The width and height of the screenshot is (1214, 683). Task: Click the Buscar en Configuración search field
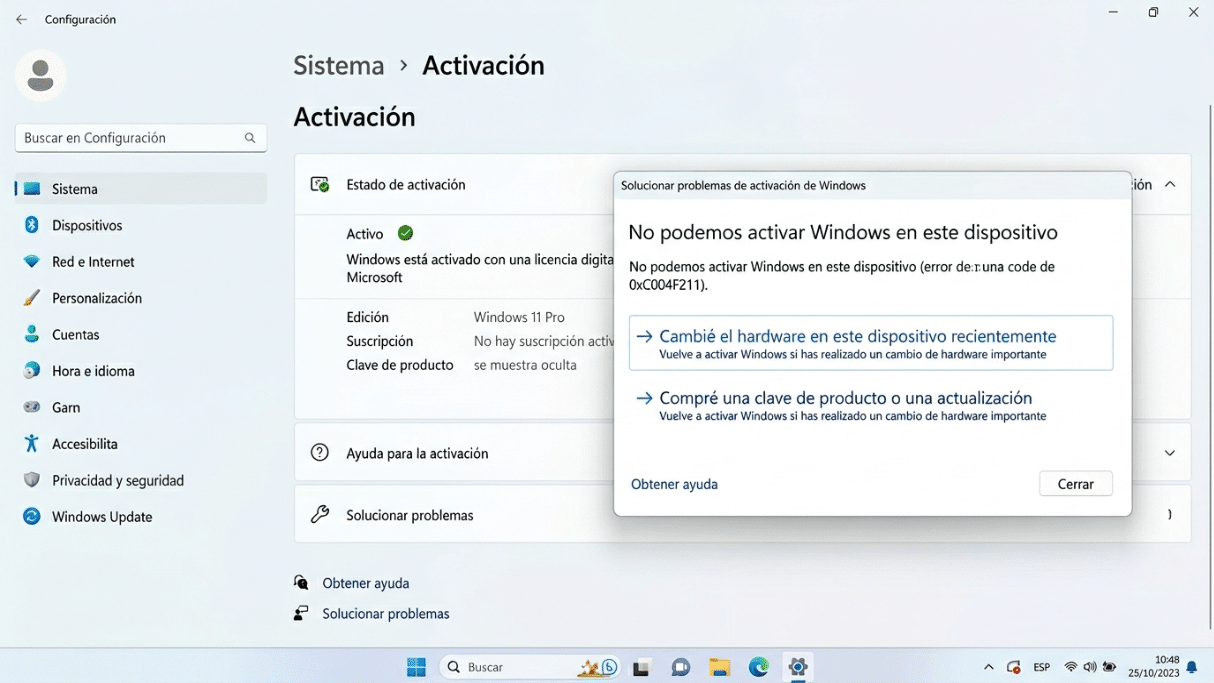coord(141,138)
